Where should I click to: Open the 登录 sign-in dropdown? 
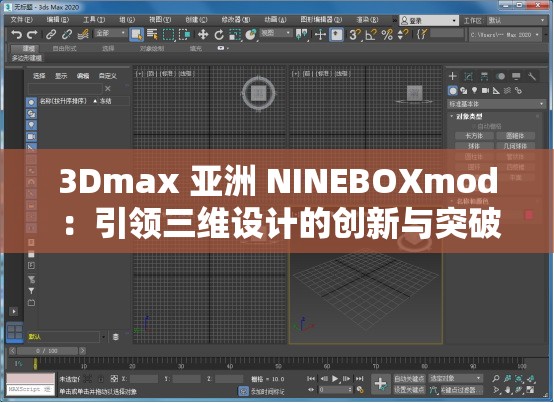pyautogui.click(x=429, y=20)
